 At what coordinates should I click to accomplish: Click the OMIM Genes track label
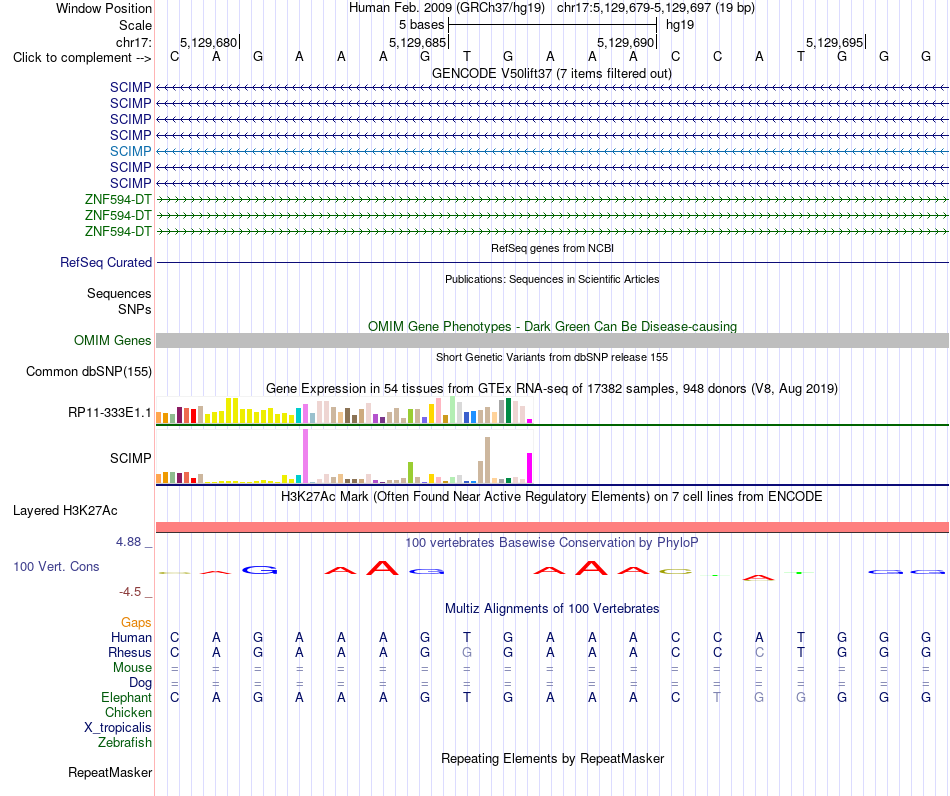(112, 340)
